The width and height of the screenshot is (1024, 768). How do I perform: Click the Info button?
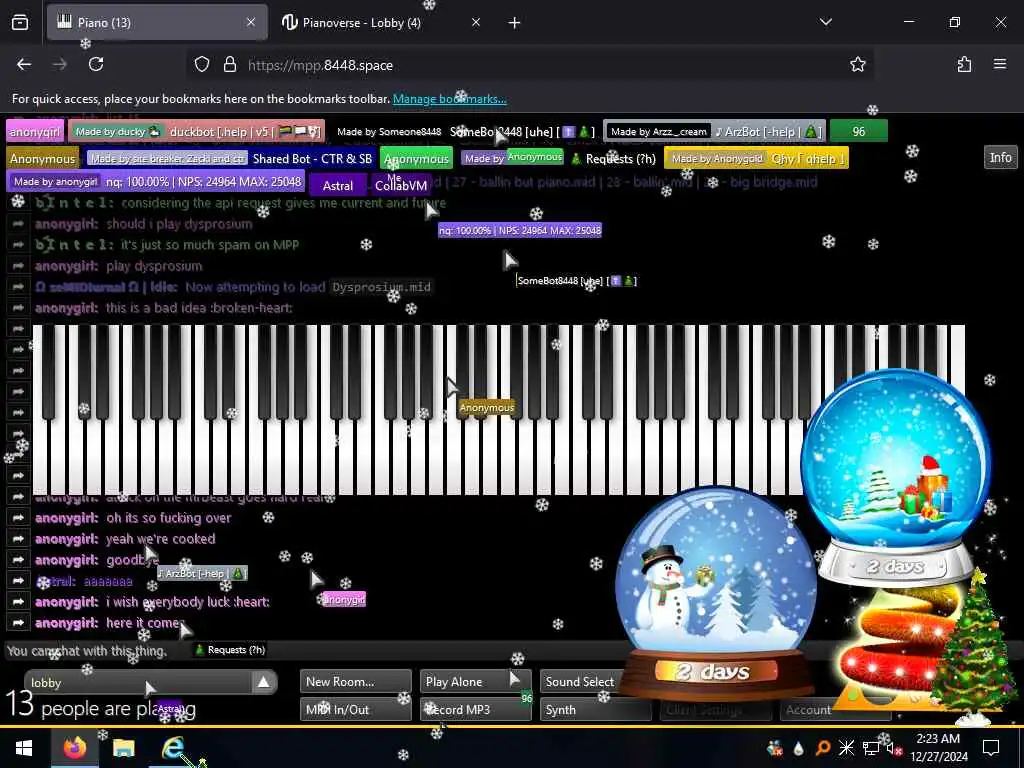point(1000,157)
